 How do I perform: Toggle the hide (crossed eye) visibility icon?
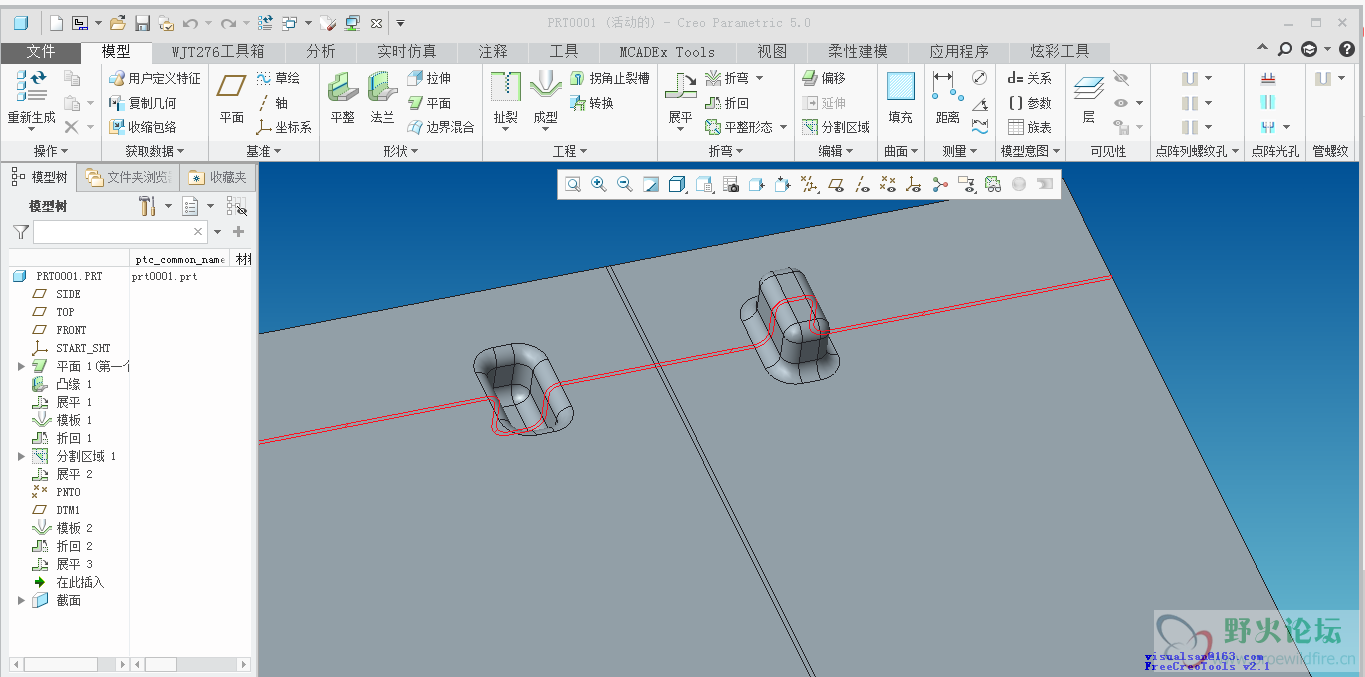[x=1121, y=78]
